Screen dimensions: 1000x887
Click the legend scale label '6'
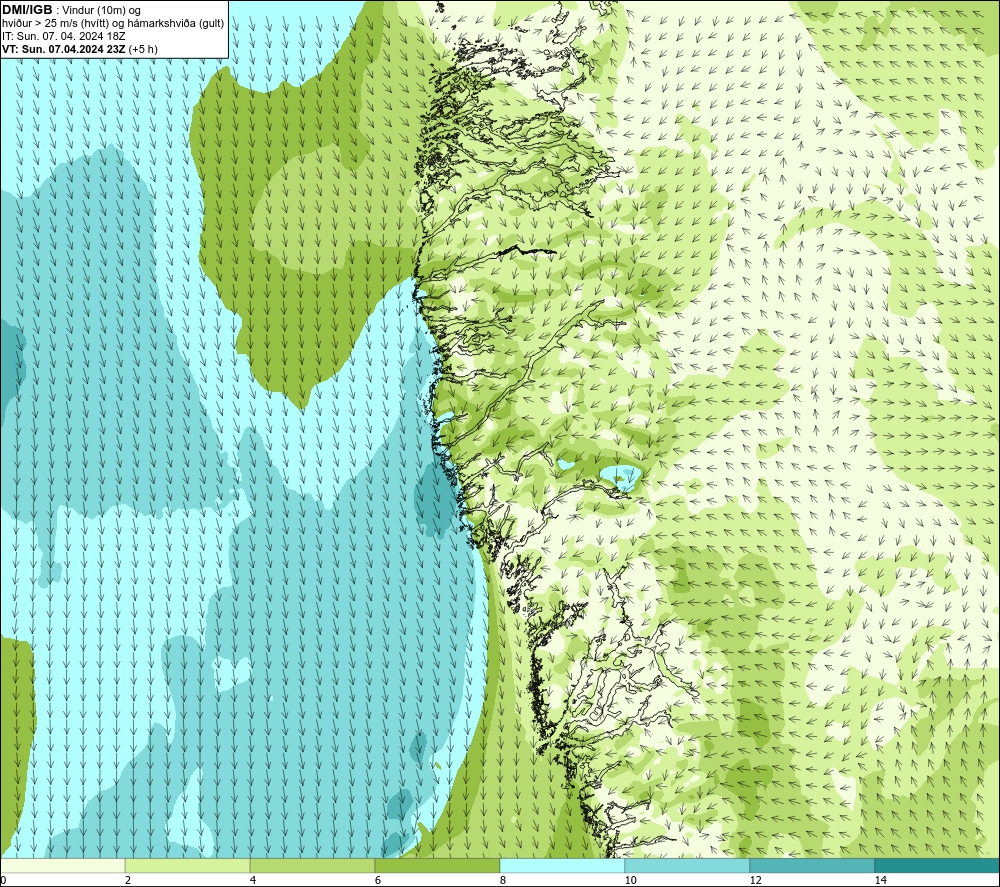[378, 880]
